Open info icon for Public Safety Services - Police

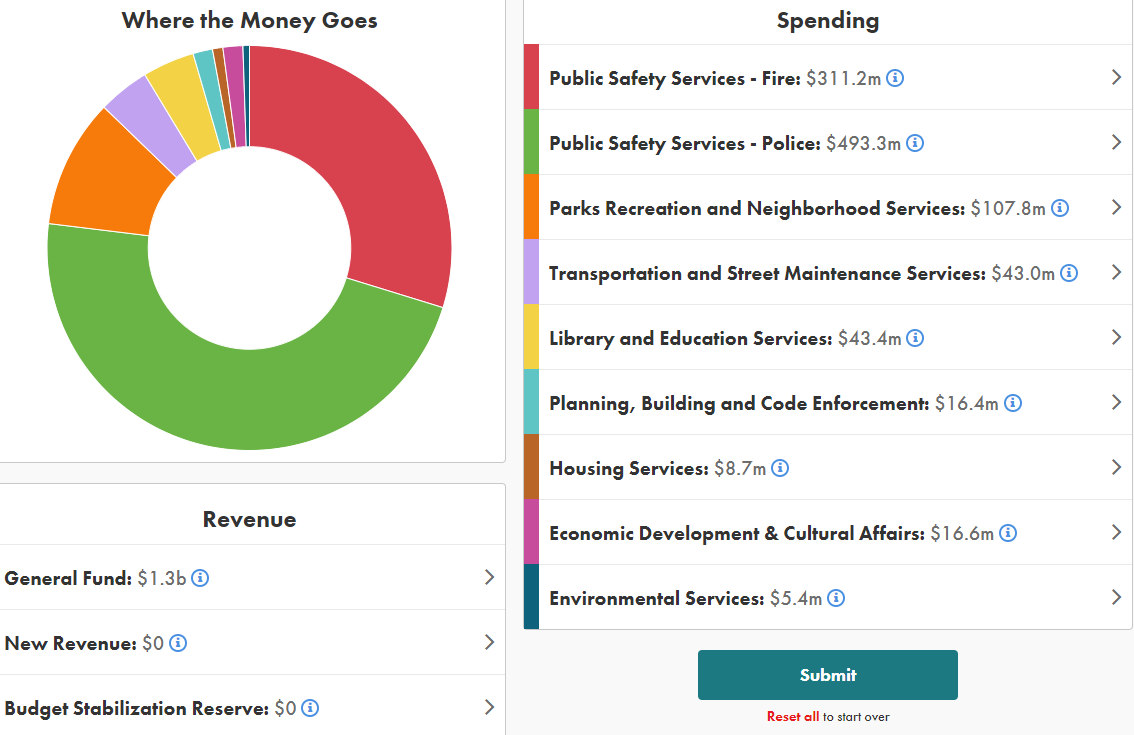(915, 143)
